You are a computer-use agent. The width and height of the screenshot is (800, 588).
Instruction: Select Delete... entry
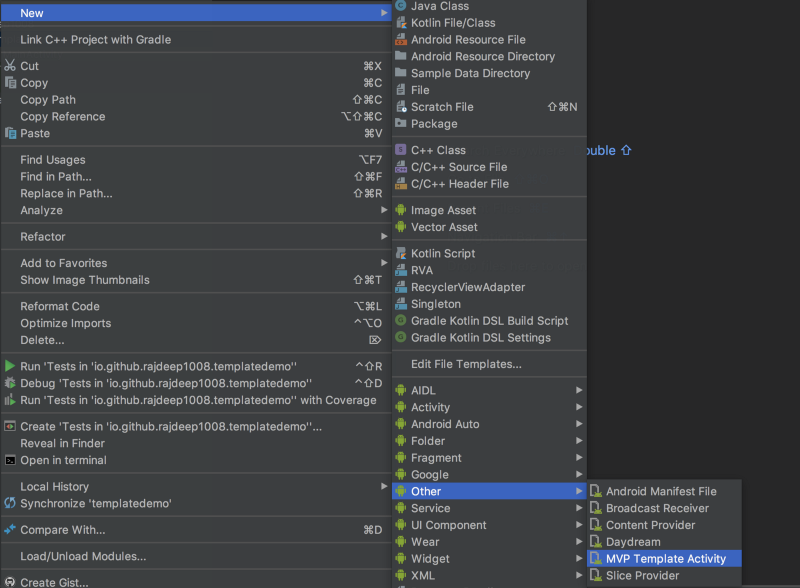pos(196,340)
